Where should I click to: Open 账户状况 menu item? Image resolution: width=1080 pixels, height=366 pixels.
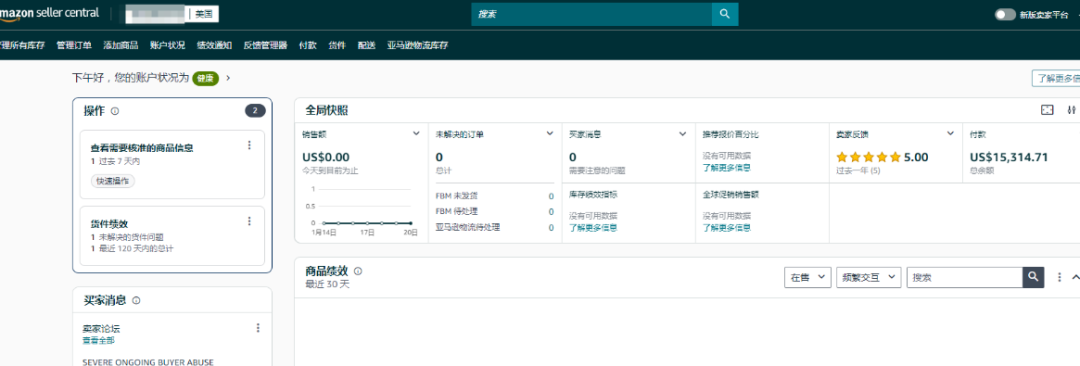(x=167, y=45)
